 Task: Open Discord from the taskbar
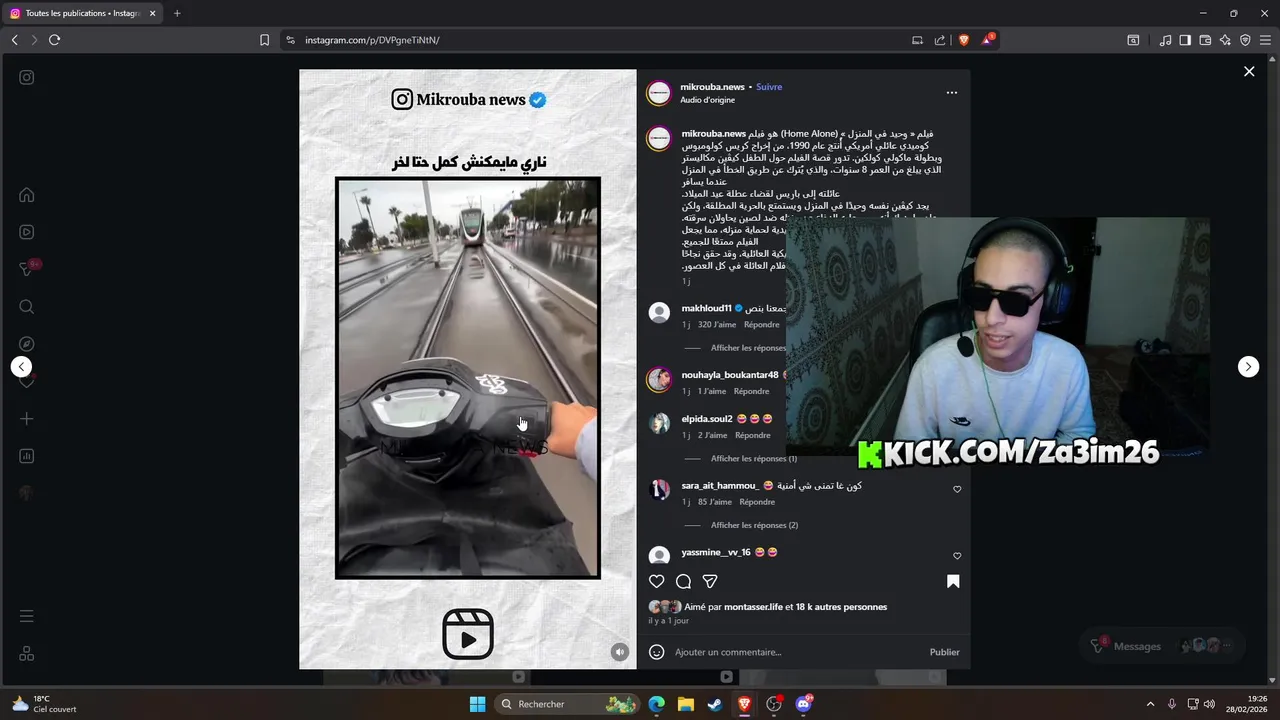(803, 704)
